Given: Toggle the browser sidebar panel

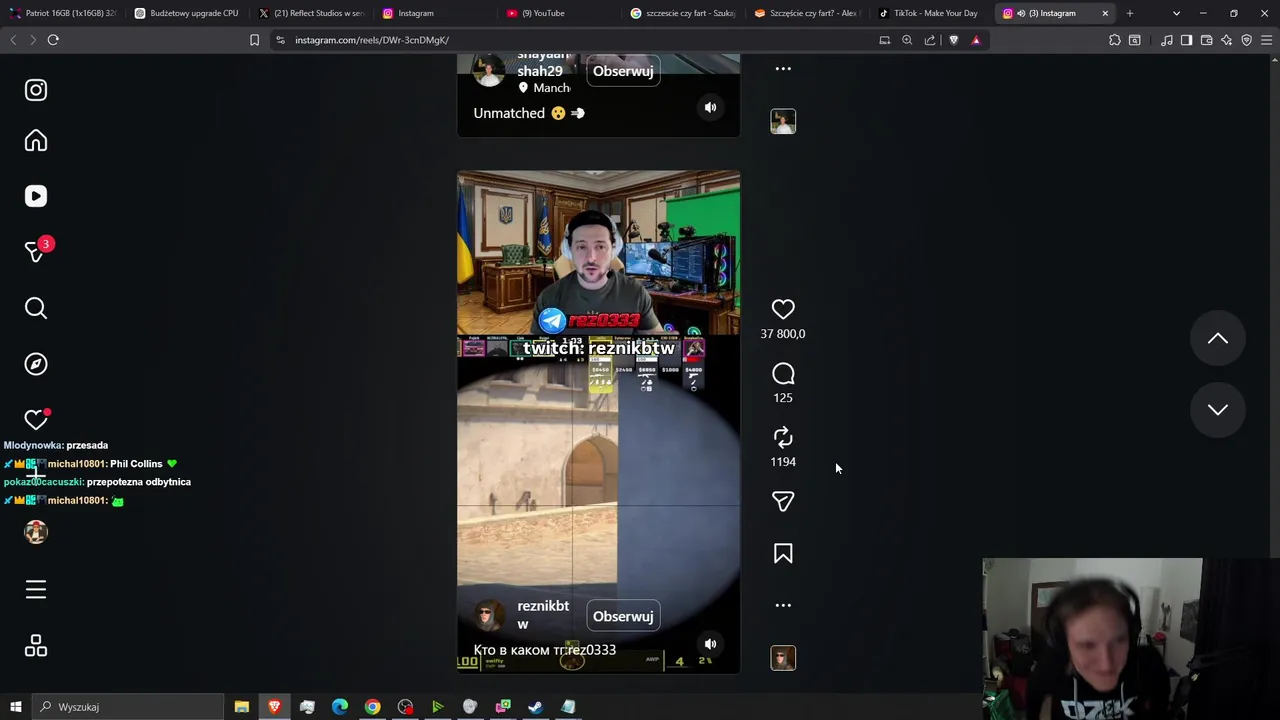Looking at the screenshot, I should click(1186, 40).
